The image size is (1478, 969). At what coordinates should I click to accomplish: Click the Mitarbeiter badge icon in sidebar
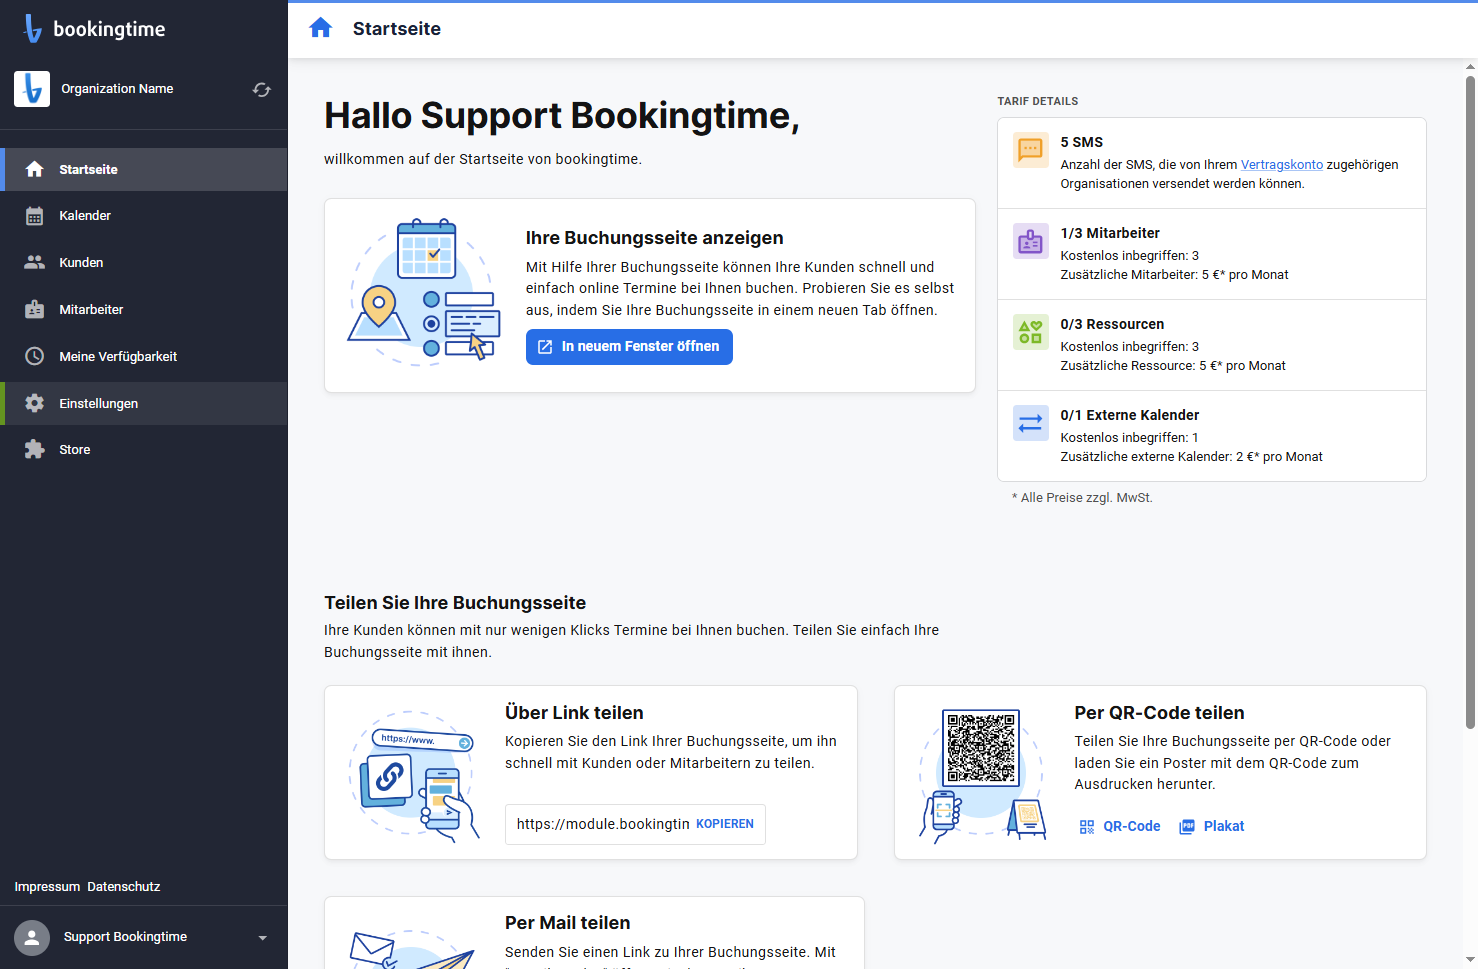(x=35, y=309)
